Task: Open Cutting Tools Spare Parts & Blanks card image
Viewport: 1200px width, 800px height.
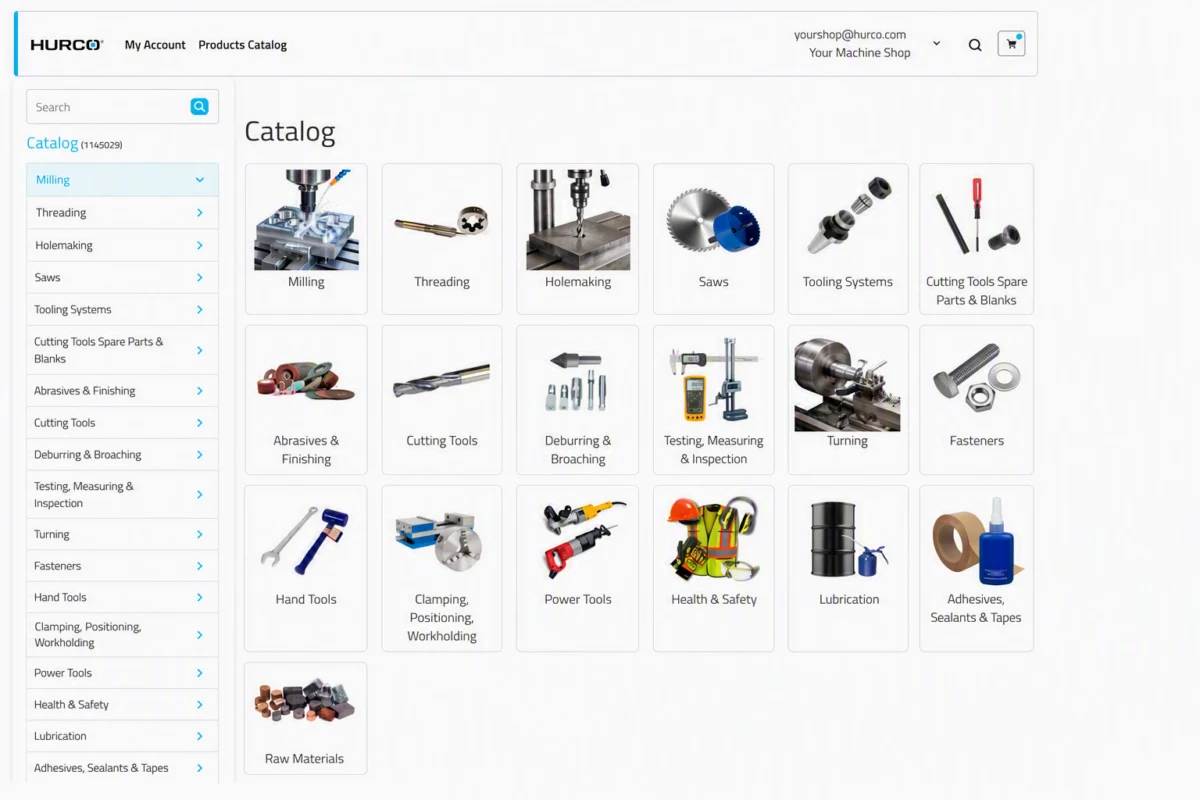Action: coord(976,216)
